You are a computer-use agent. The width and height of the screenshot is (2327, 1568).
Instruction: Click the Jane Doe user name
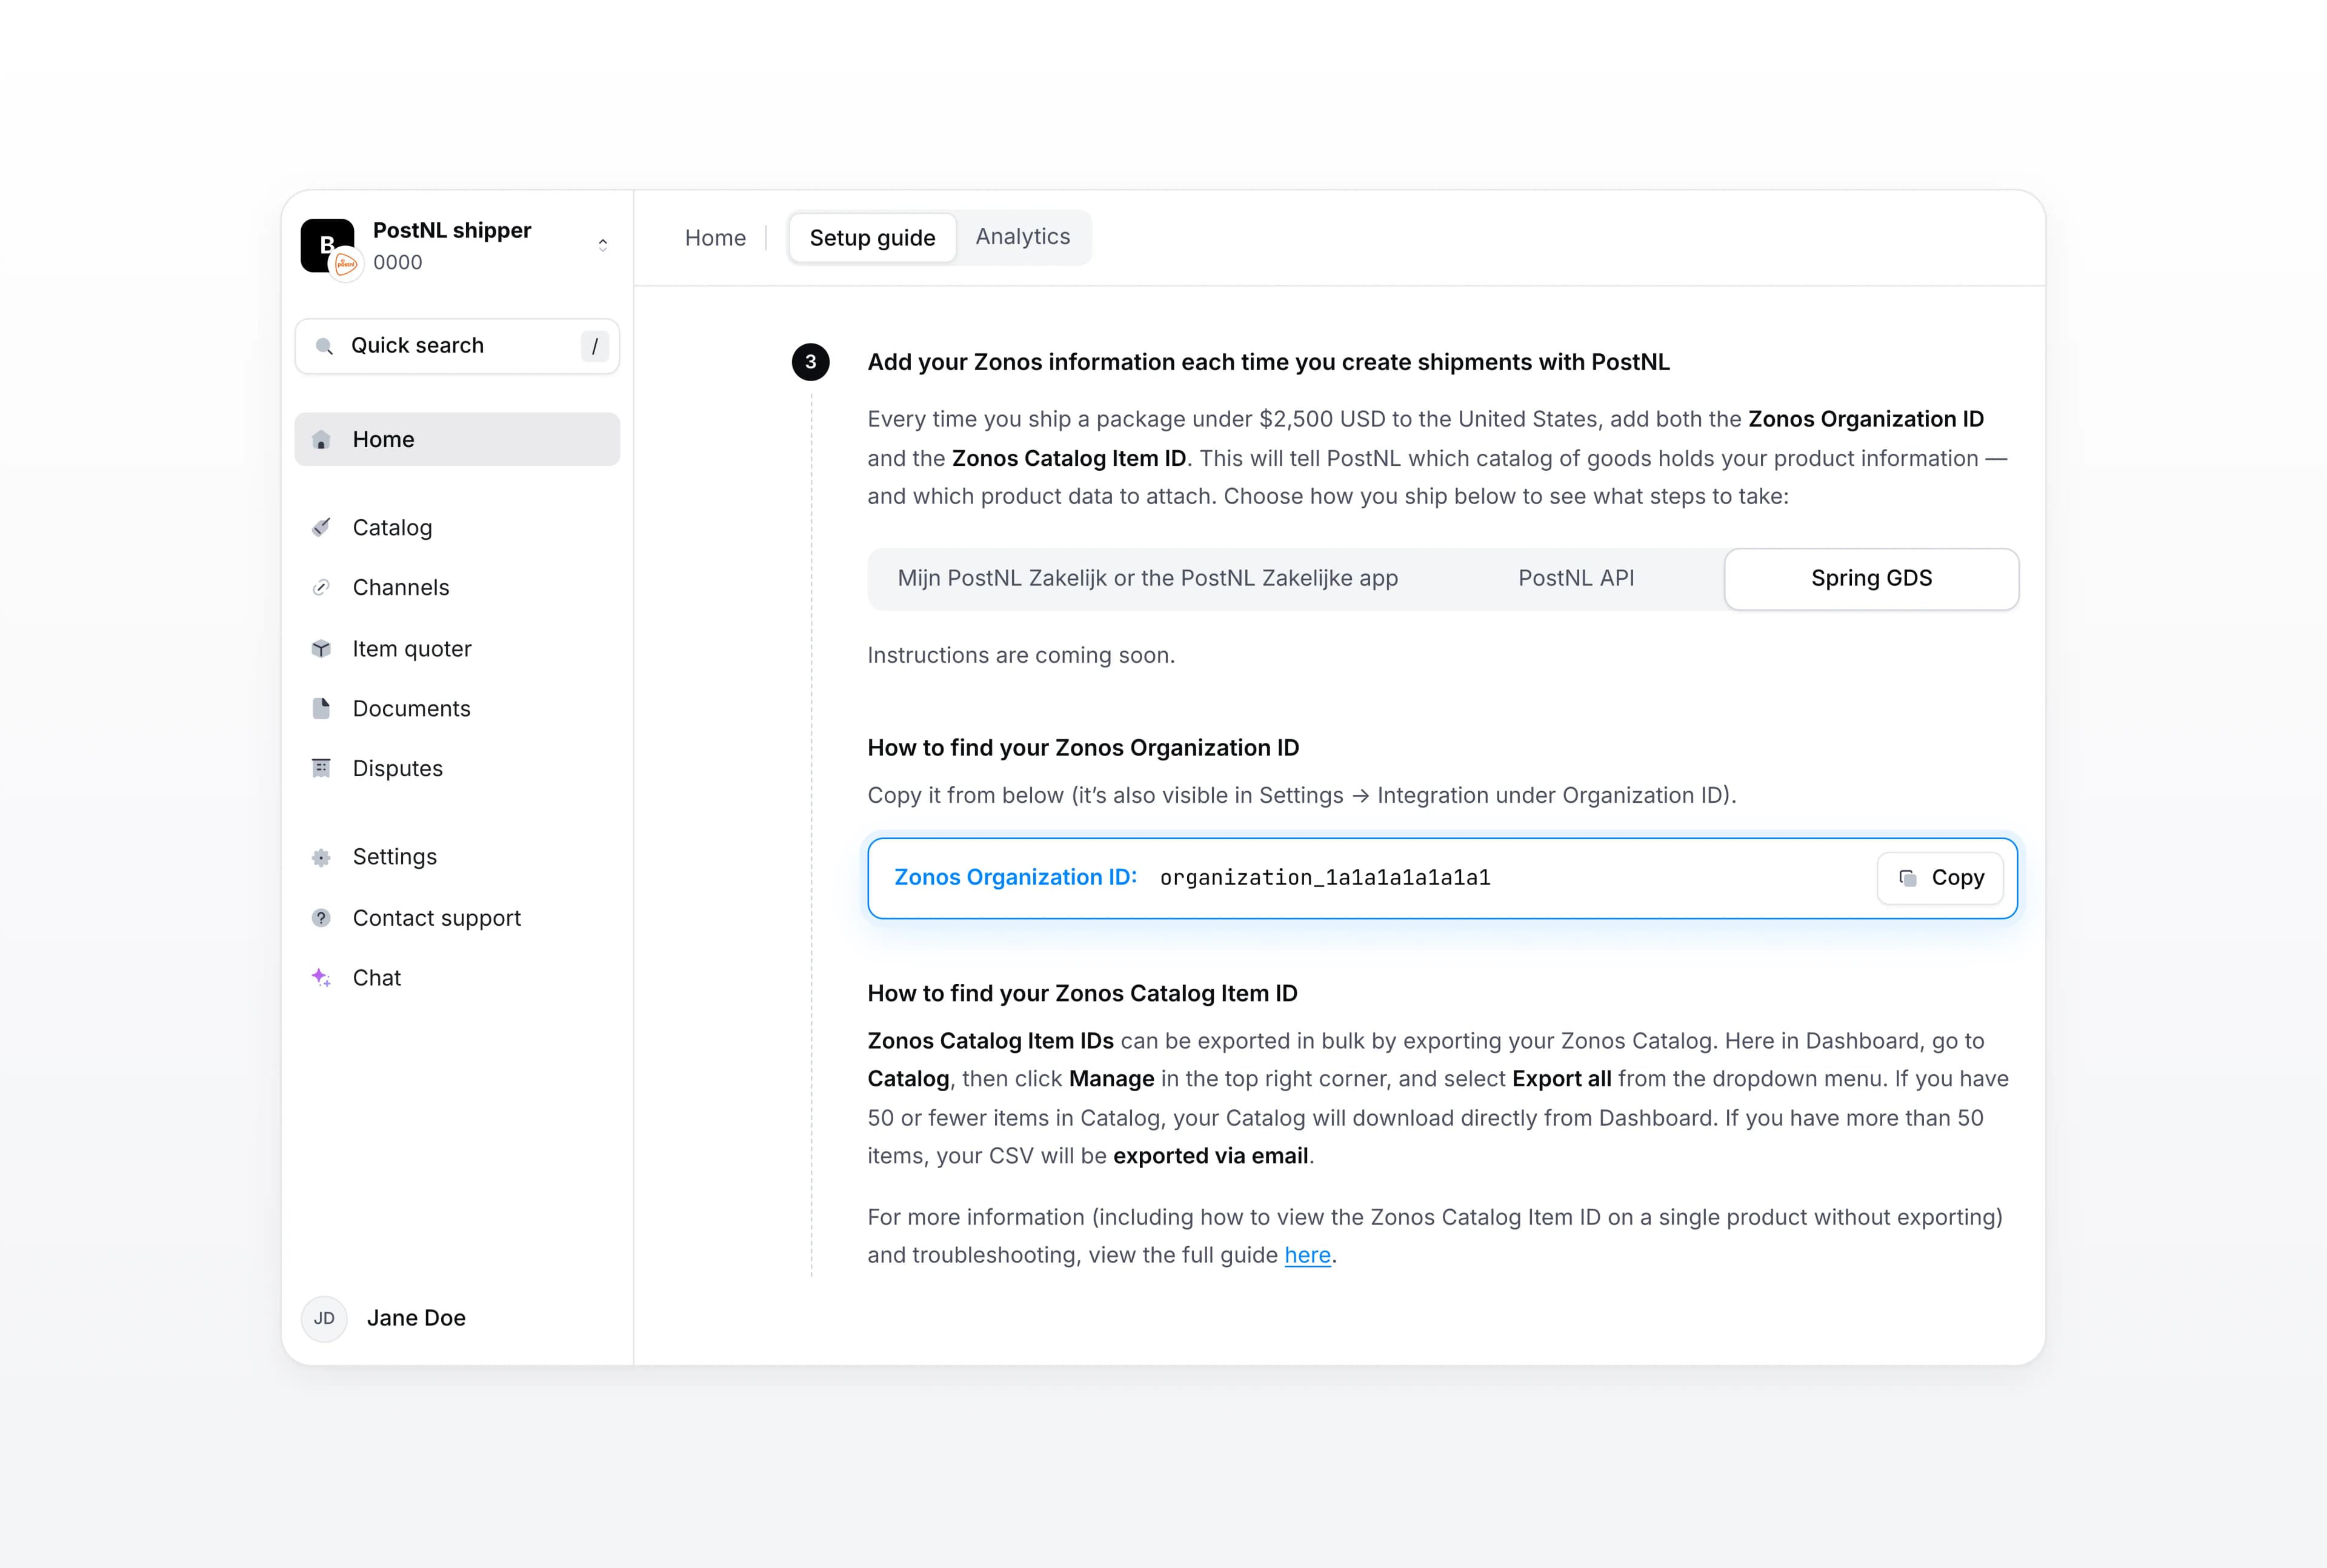[416, 1318]
